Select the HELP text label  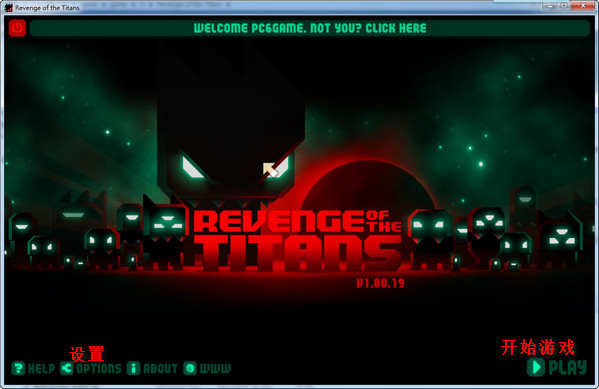pyautogui.click(x=41, y=368)
